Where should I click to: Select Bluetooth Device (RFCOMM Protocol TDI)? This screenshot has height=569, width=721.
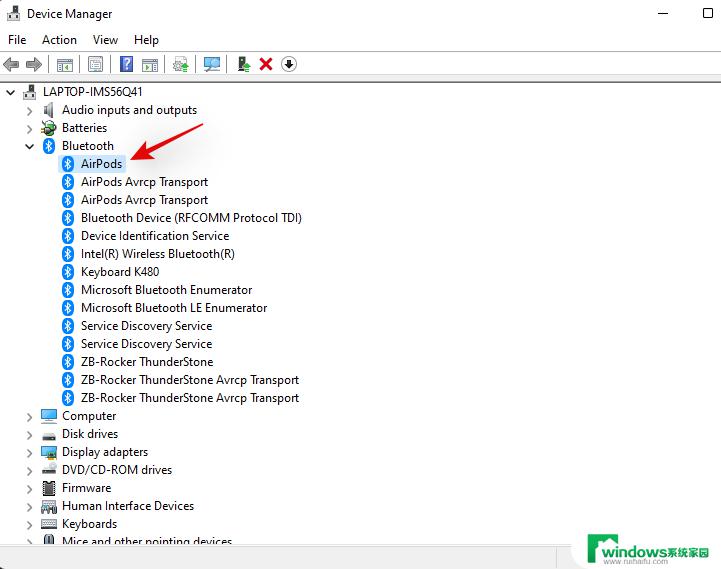(191, 218)
